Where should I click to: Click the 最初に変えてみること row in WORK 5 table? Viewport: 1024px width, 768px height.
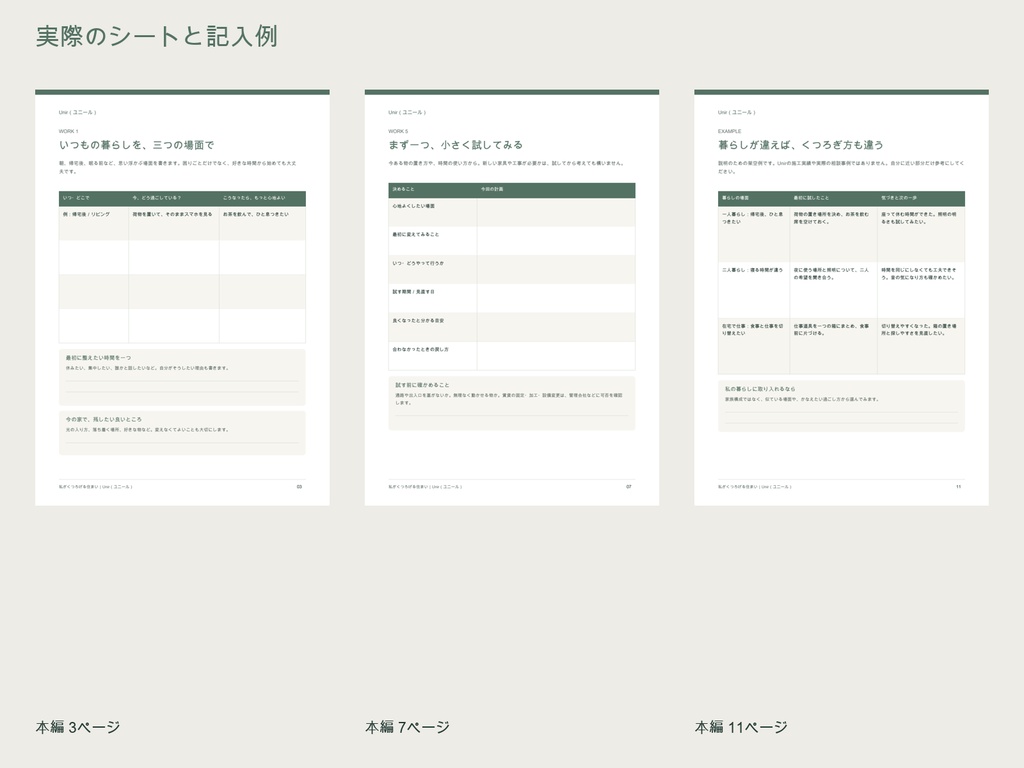tap(511, 241)
